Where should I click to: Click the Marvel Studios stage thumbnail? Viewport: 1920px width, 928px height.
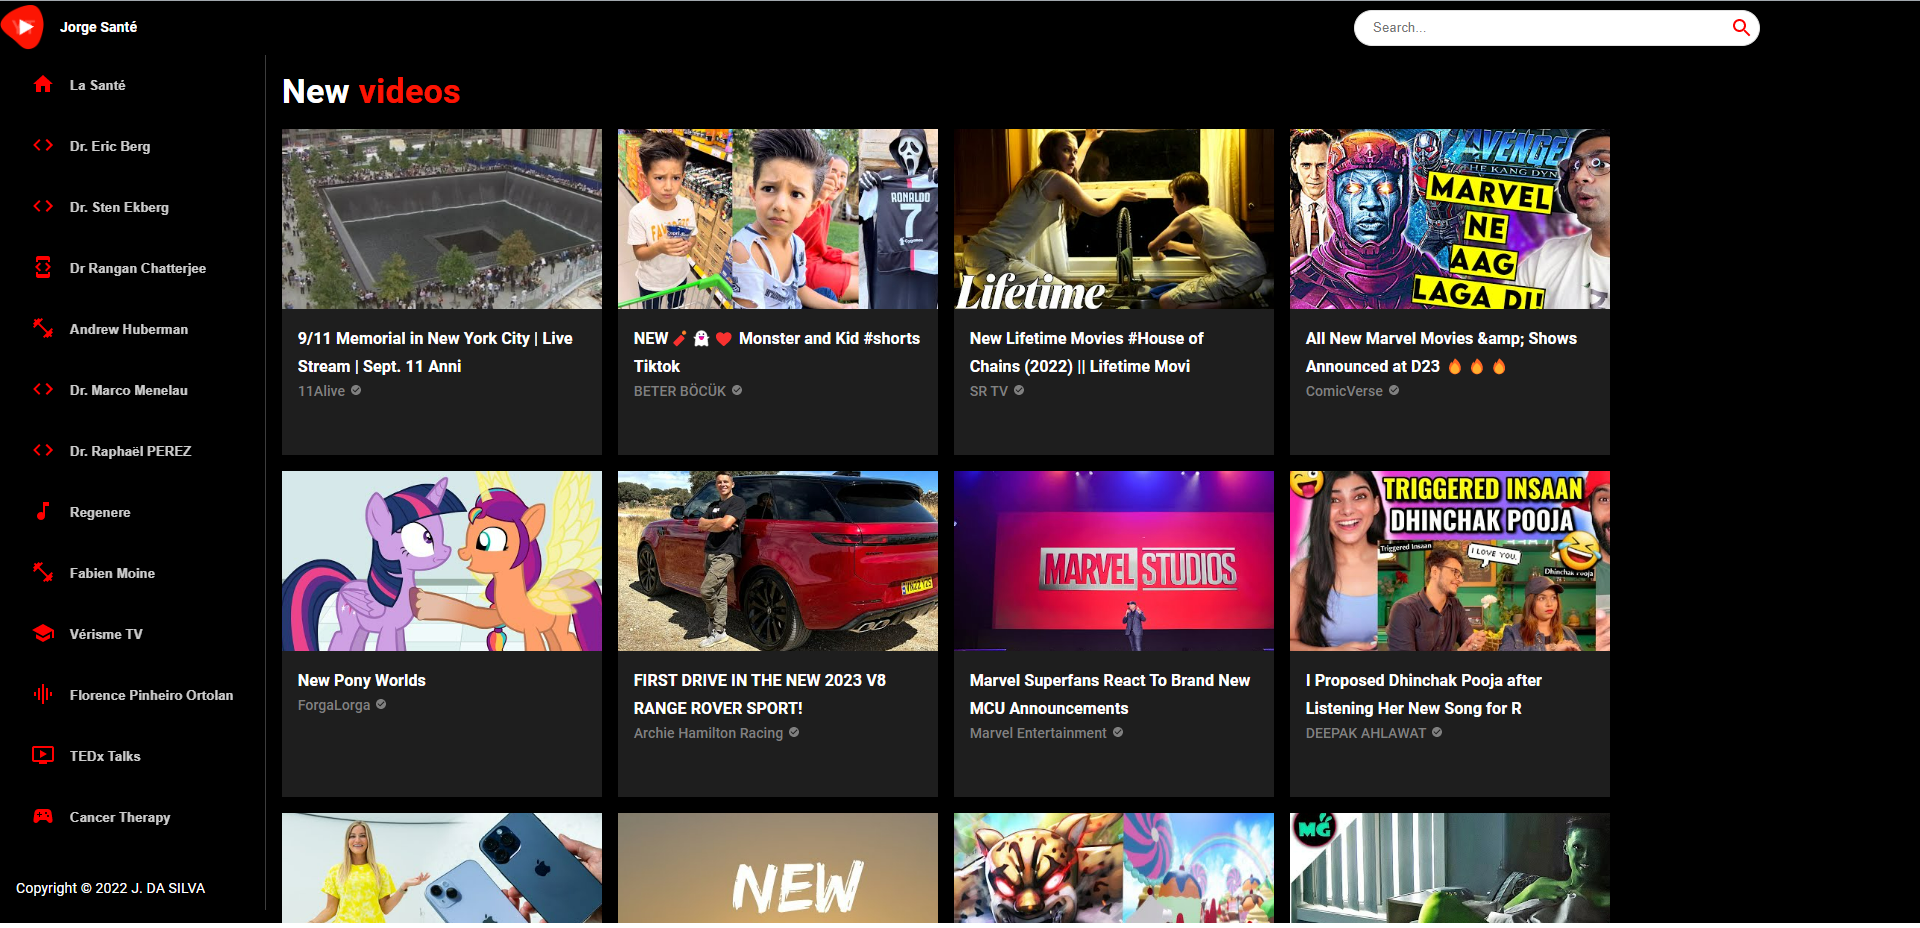(1114, 561)
